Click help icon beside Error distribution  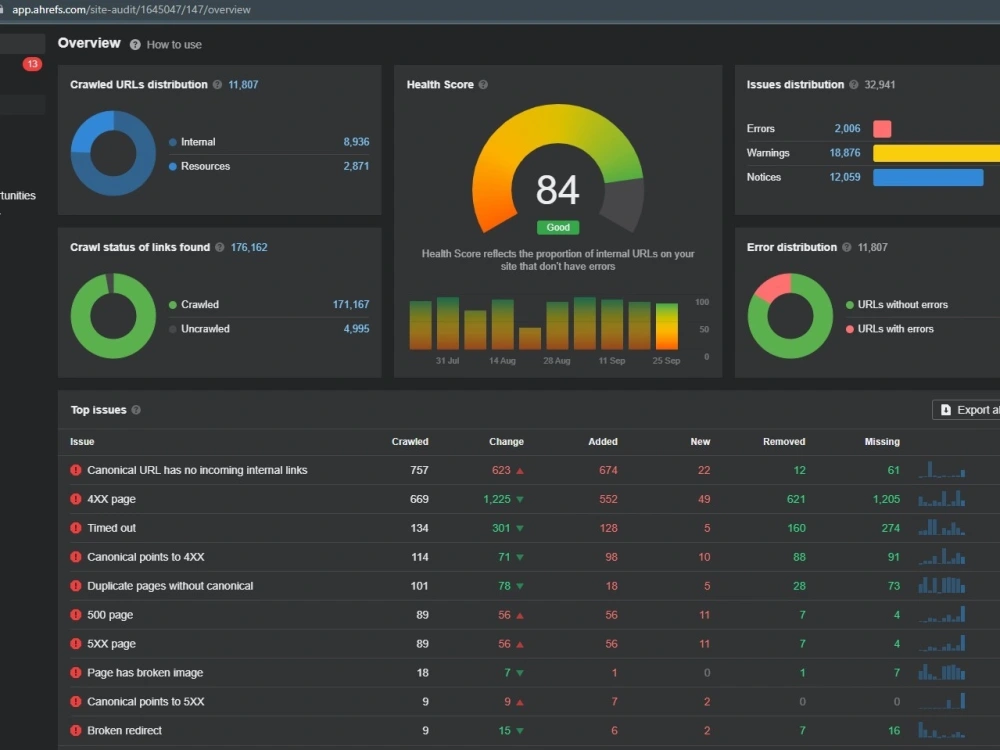tap(847, 247)
